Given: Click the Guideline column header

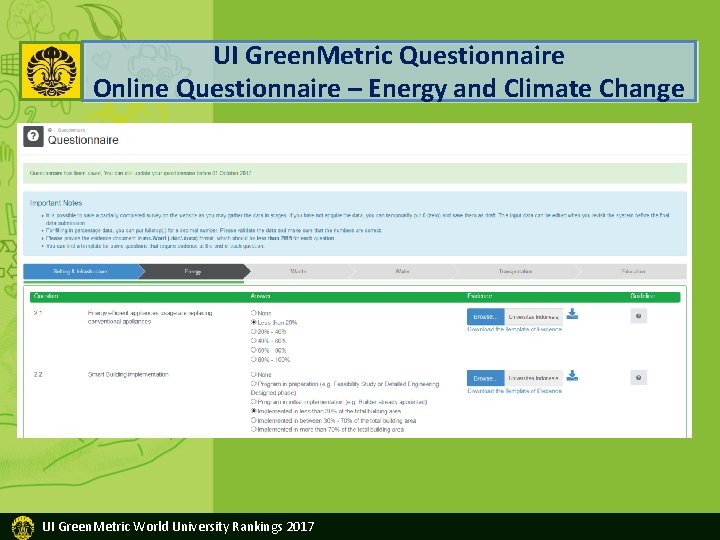Looking at the screenshot, I should [x=643, y=296].
